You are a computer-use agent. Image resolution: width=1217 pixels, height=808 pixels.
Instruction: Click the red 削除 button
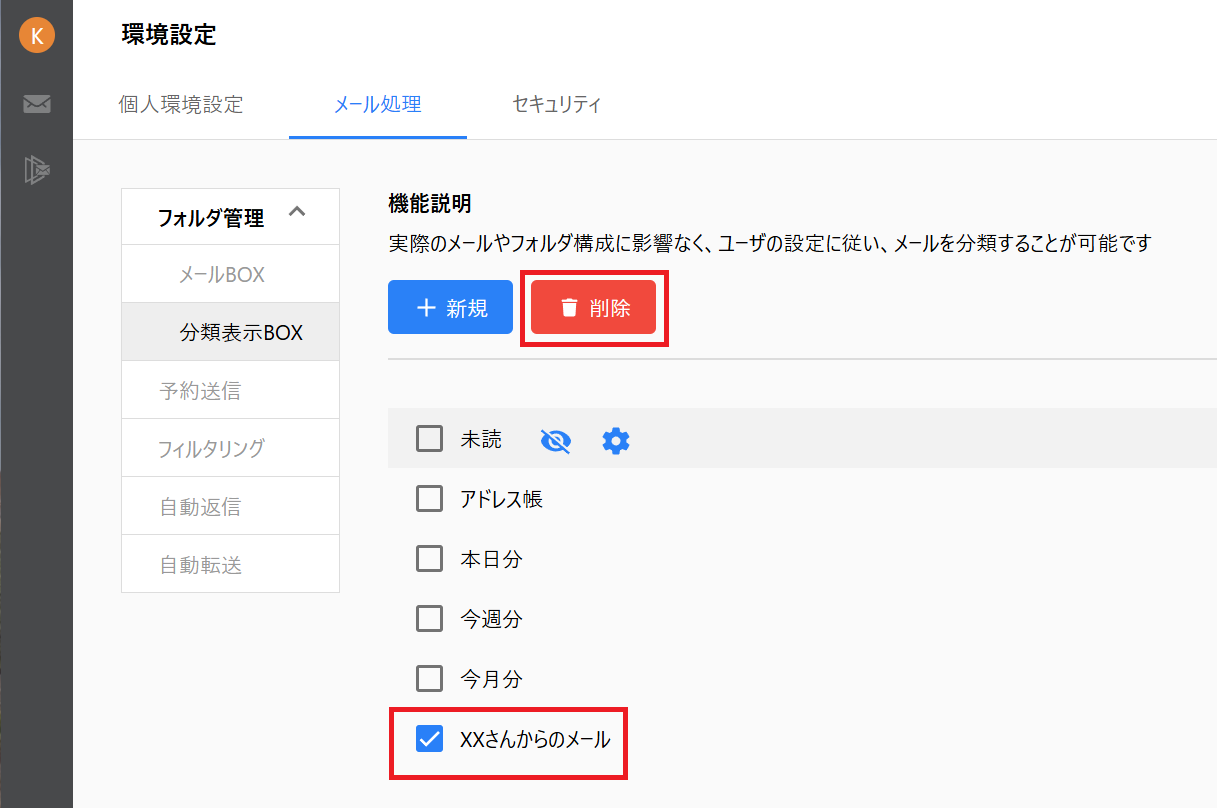594,307
